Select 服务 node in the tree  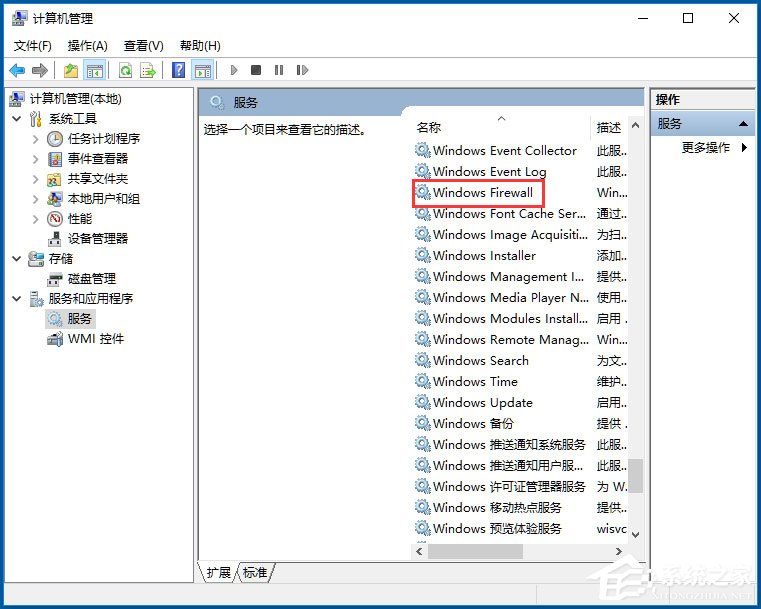(79, 318)
